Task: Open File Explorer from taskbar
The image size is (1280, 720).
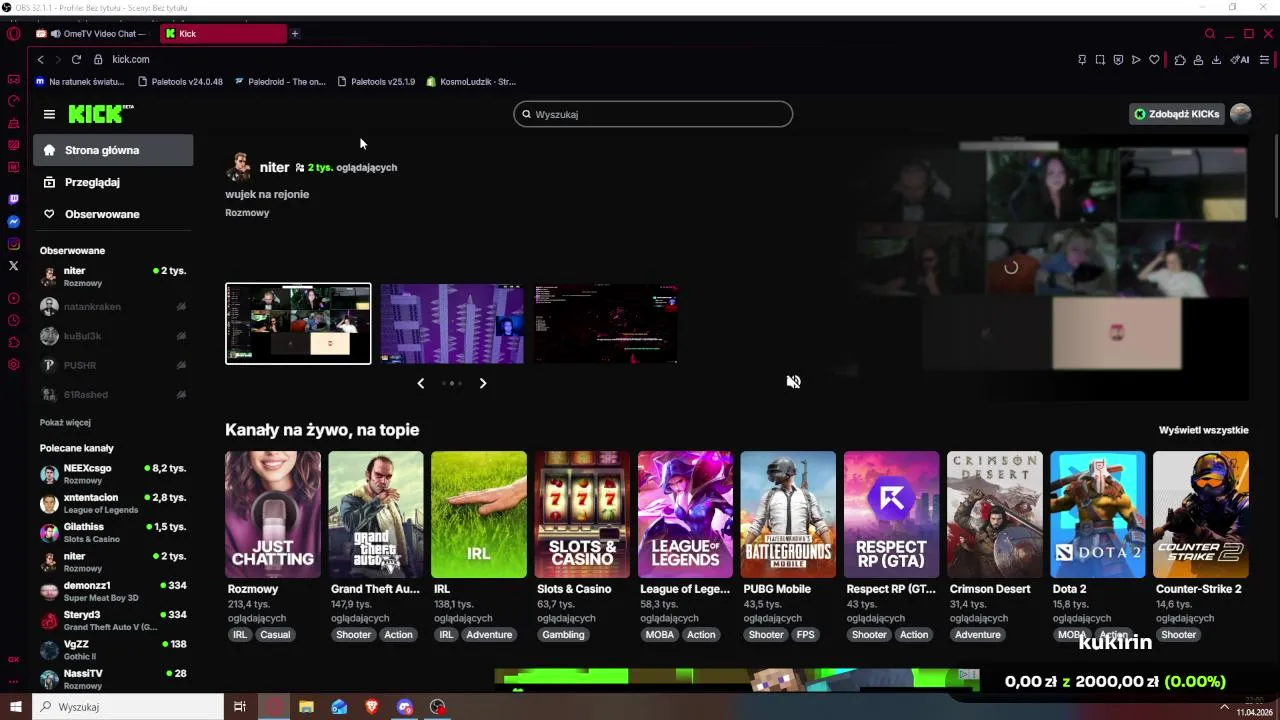Action: (x=306, y=707)
